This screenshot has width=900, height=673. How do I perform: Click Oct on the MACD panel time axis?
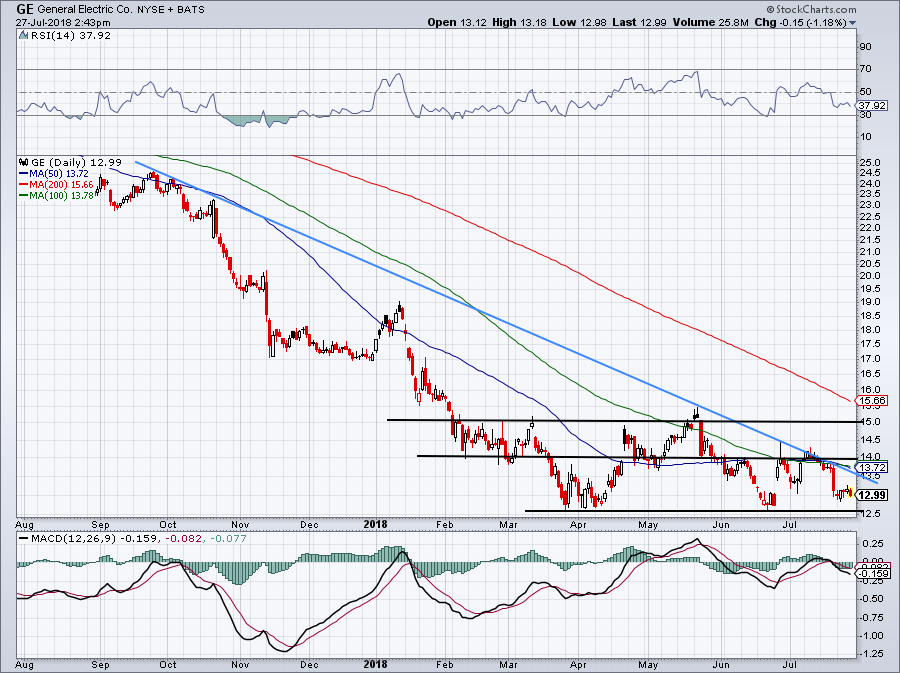point(168,665)
